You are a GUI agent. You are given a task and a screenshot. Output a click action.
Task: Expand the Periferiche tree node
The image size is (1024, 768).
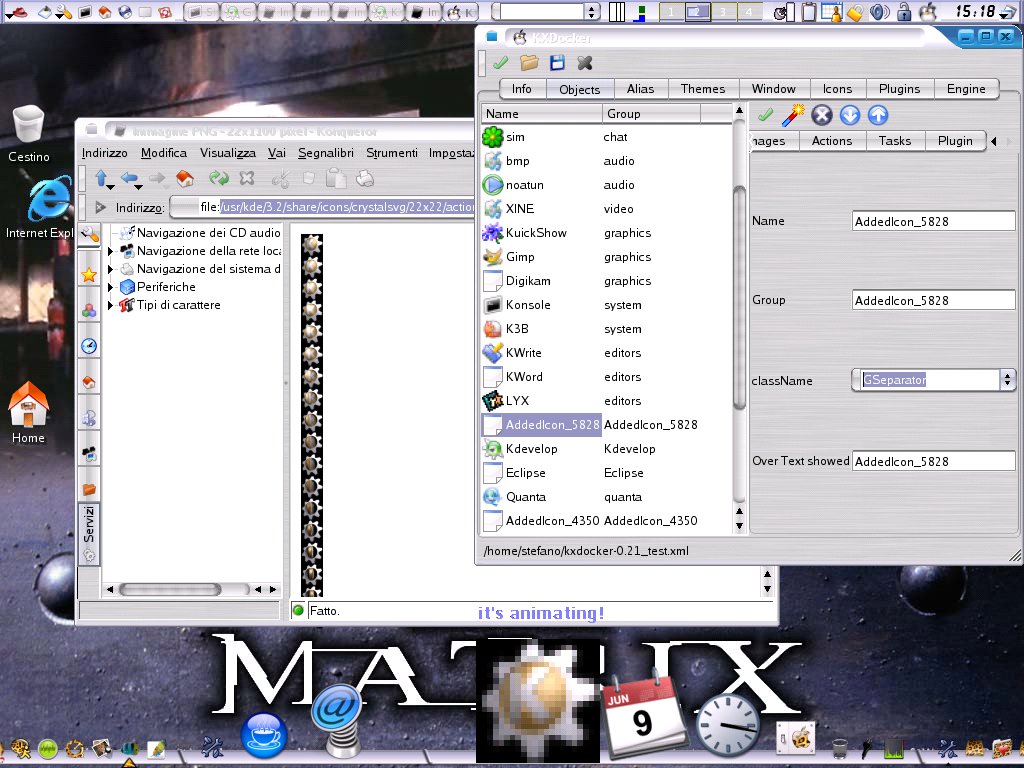coord(110,287)
